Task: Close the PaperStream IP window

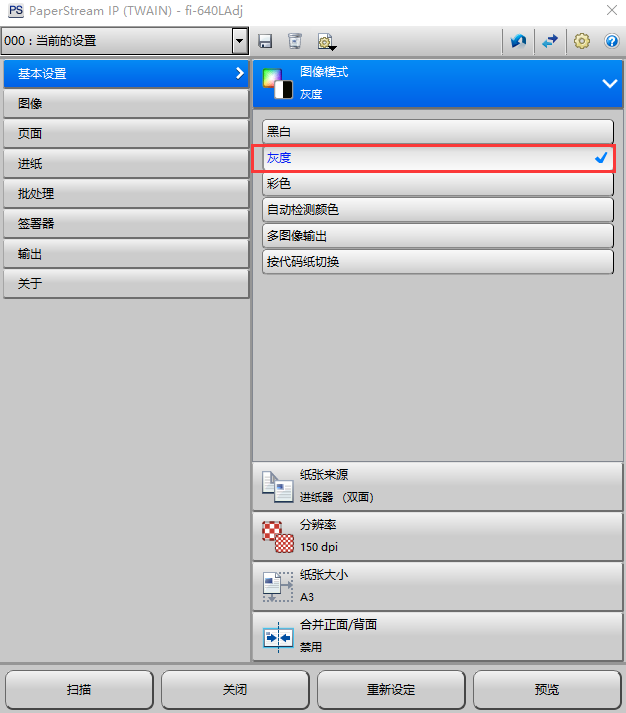Action: click(x=611, y=10)
